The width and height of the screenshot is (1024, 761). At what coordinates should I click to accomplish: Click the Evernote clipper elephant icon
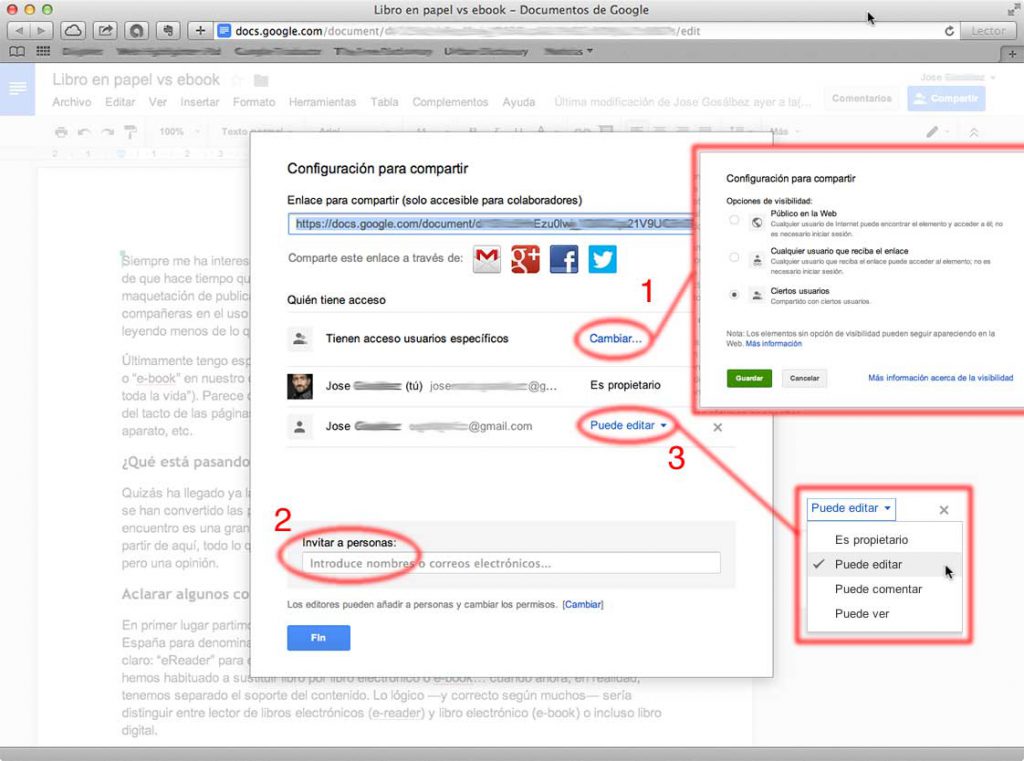pos(168,31)
